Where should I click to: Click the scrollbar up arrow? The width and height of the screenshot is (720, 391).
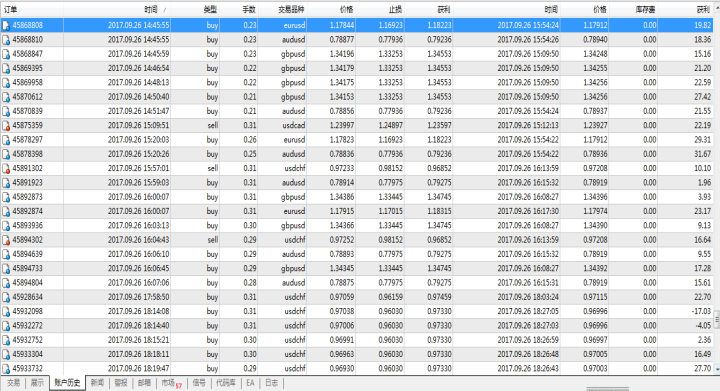717,7
